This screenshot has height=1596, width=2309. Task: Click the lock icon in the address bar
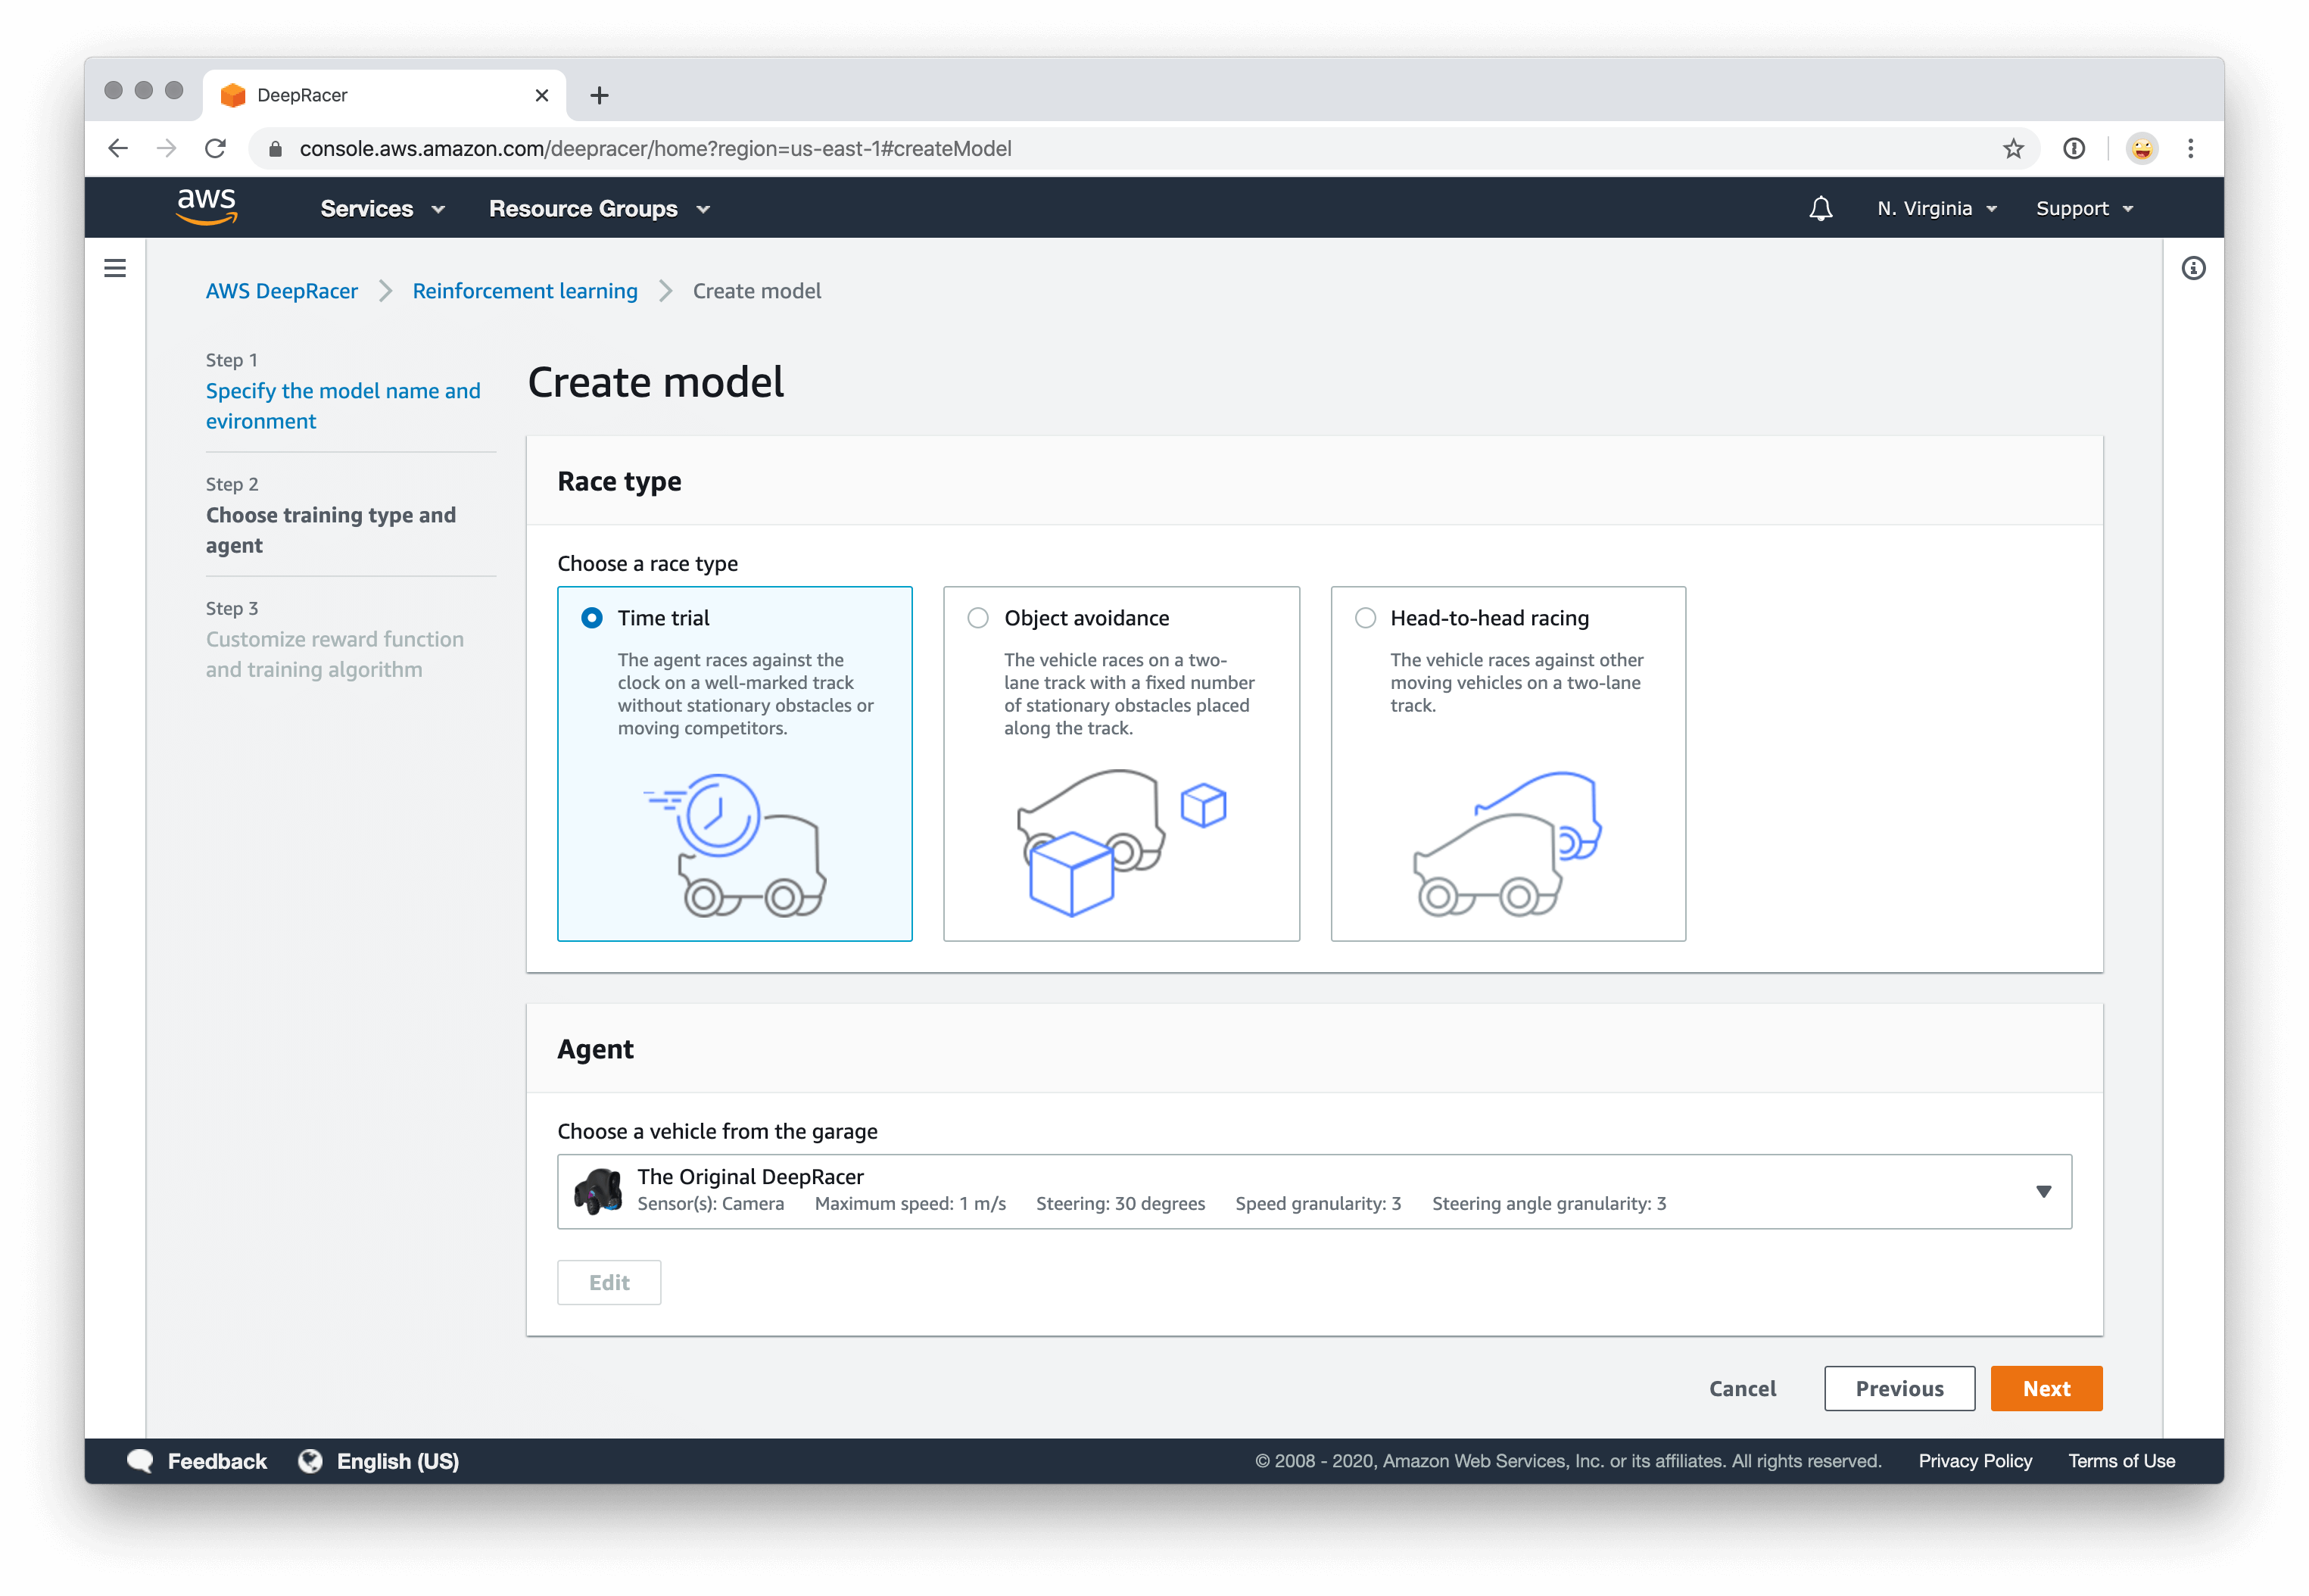[x=276, y=148]
